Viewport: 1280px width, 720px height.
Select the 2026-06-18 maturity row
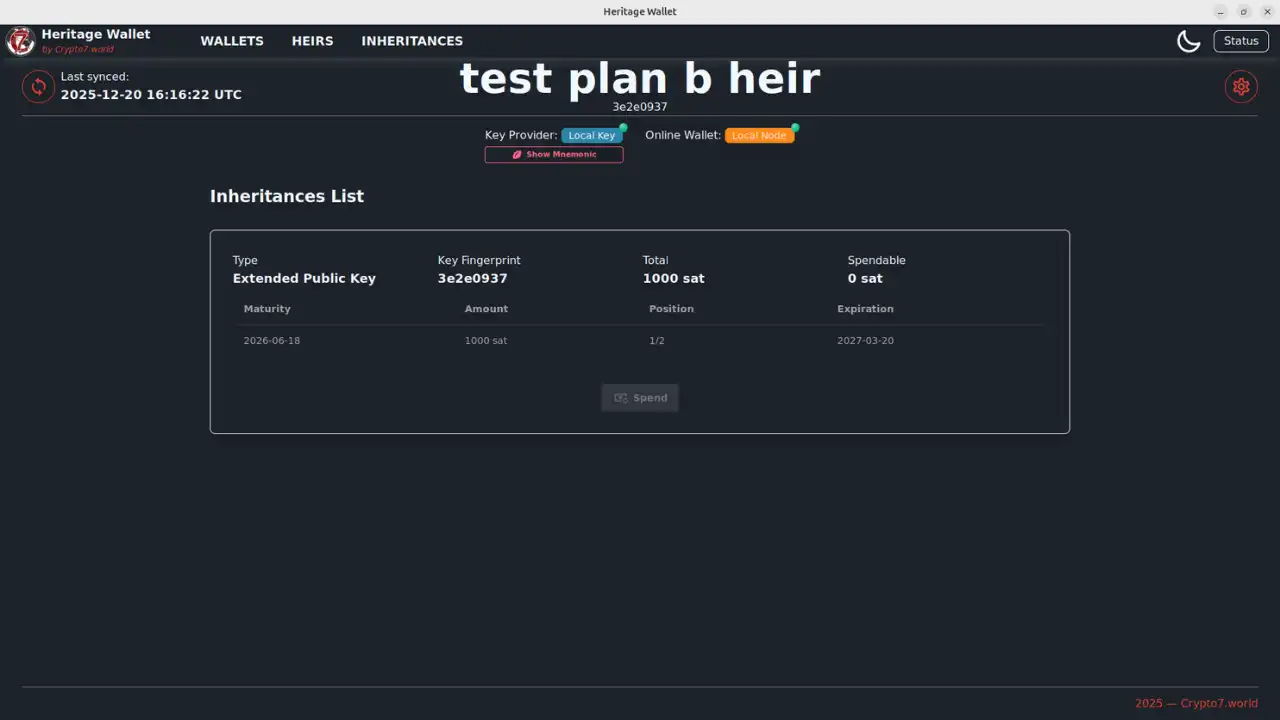[272, 341]
